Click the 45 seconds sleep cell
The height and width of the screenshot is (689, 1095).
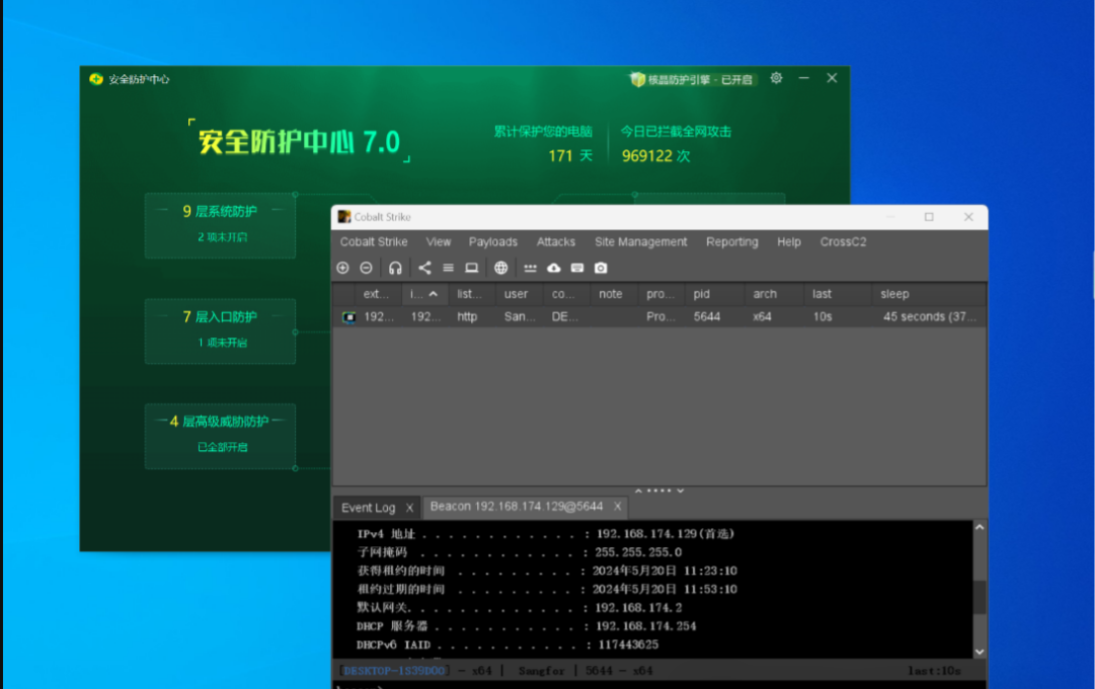(929, 317)
